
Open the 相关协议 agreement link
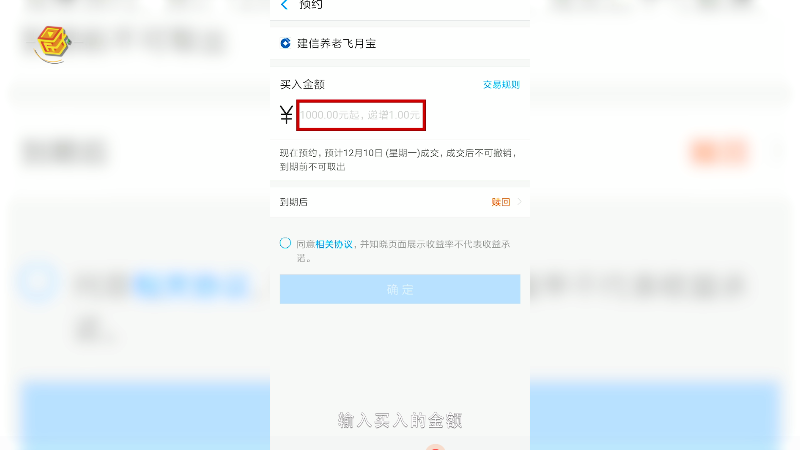tap(334, 244)
